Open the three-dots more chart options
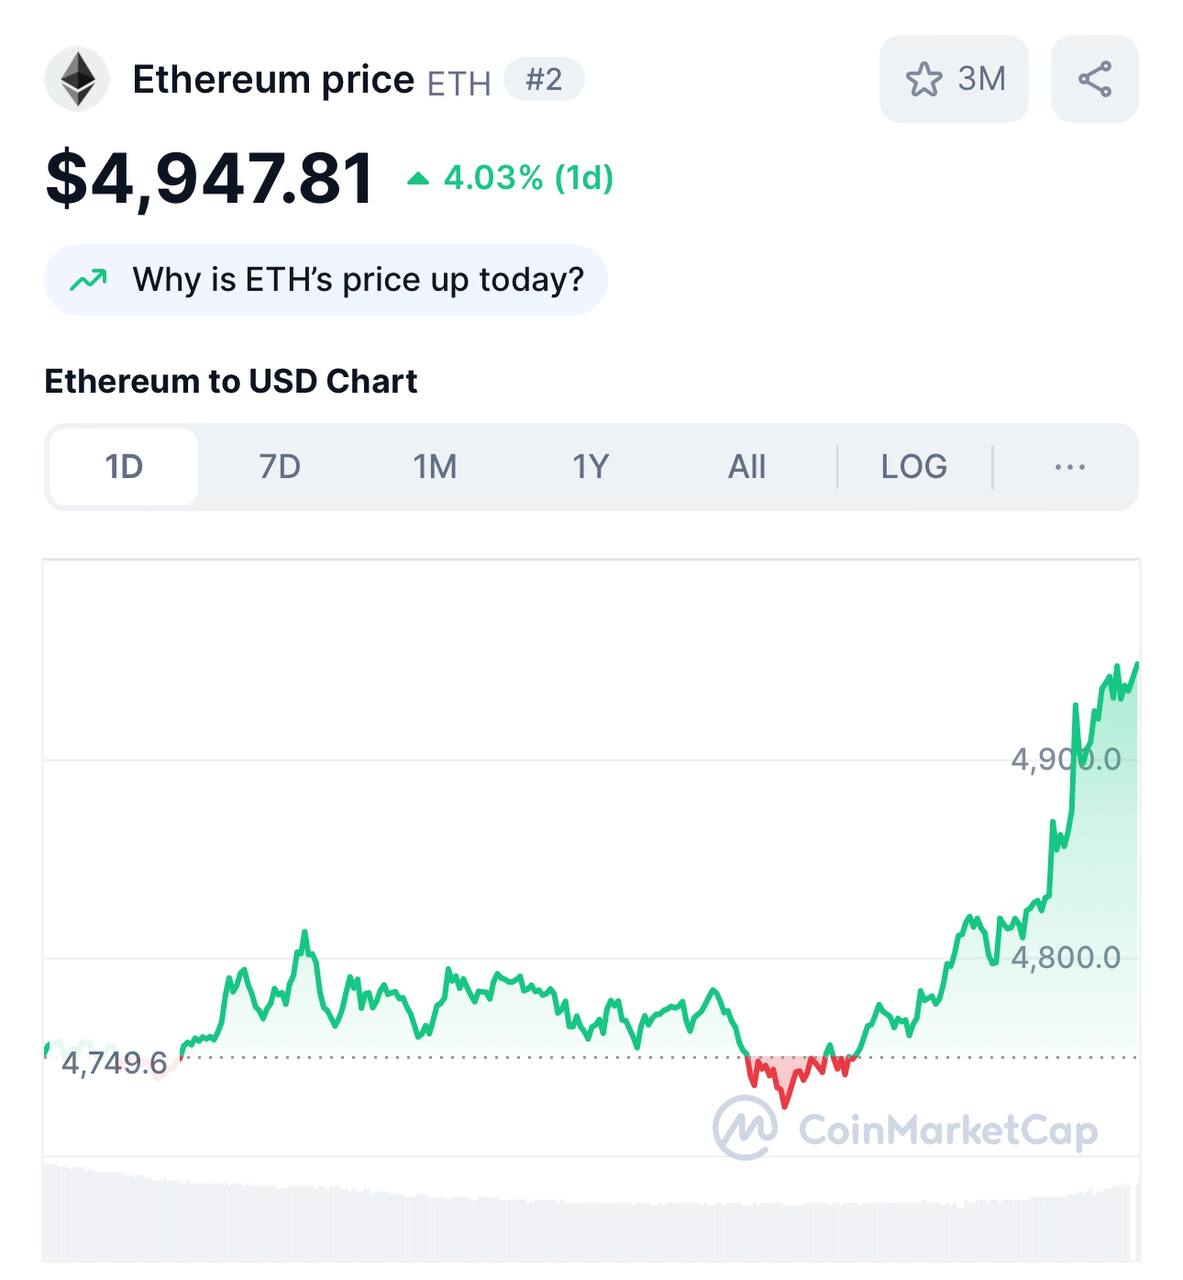Viewport: 1183px width, 1280px height. [1069, 467]
